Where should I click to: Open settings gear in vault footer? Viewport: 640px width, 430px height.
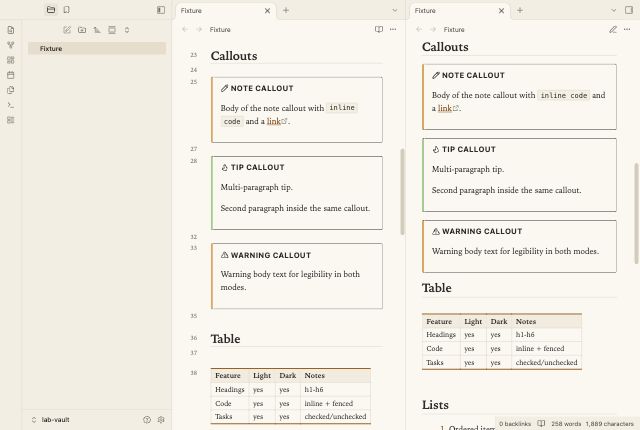point(161,419)
